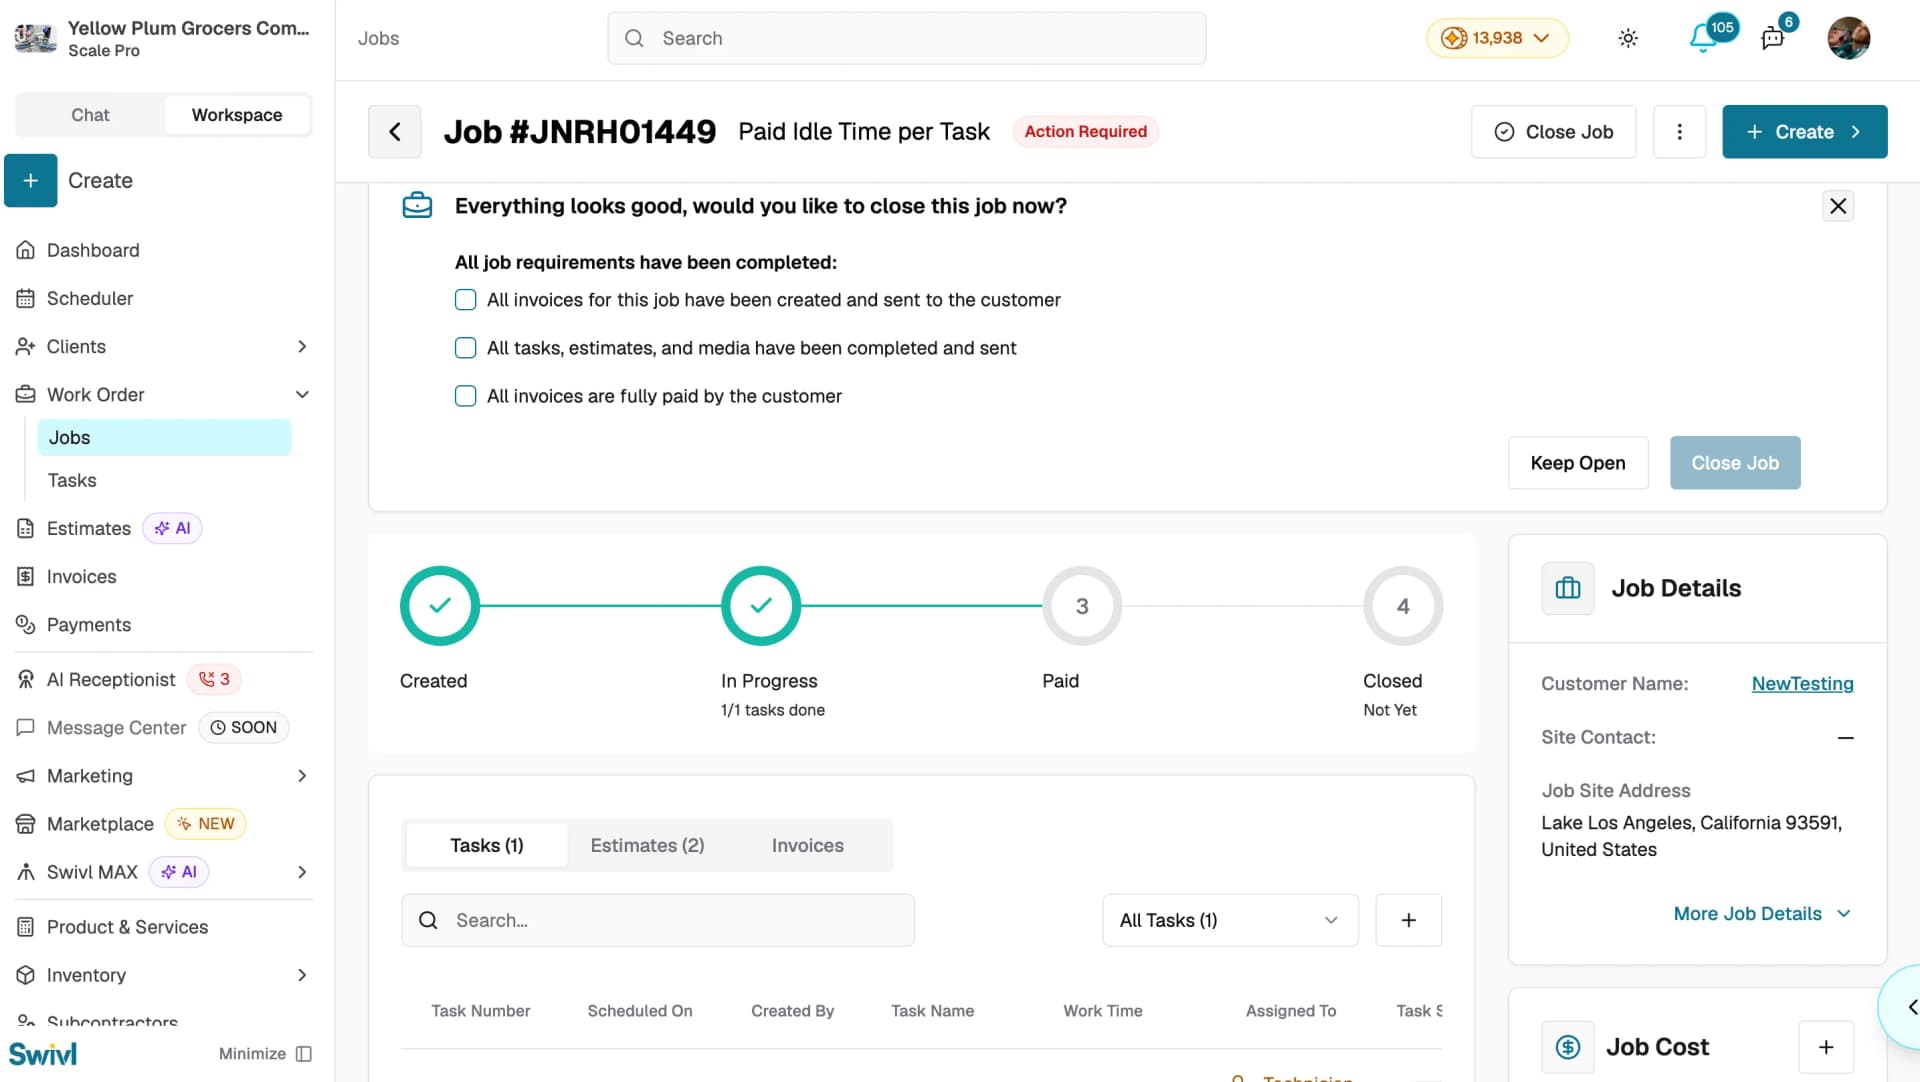The image size is (1920, 1082).
Task: Minimize the sidebar
Action: tap(265, 1054)
